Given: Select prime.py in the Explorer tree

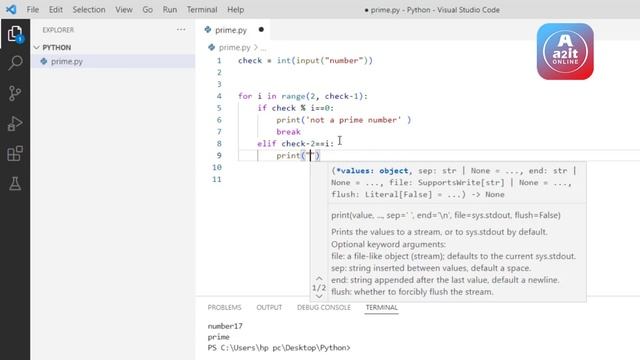Looking at the screenshot, I should point(113,61).
